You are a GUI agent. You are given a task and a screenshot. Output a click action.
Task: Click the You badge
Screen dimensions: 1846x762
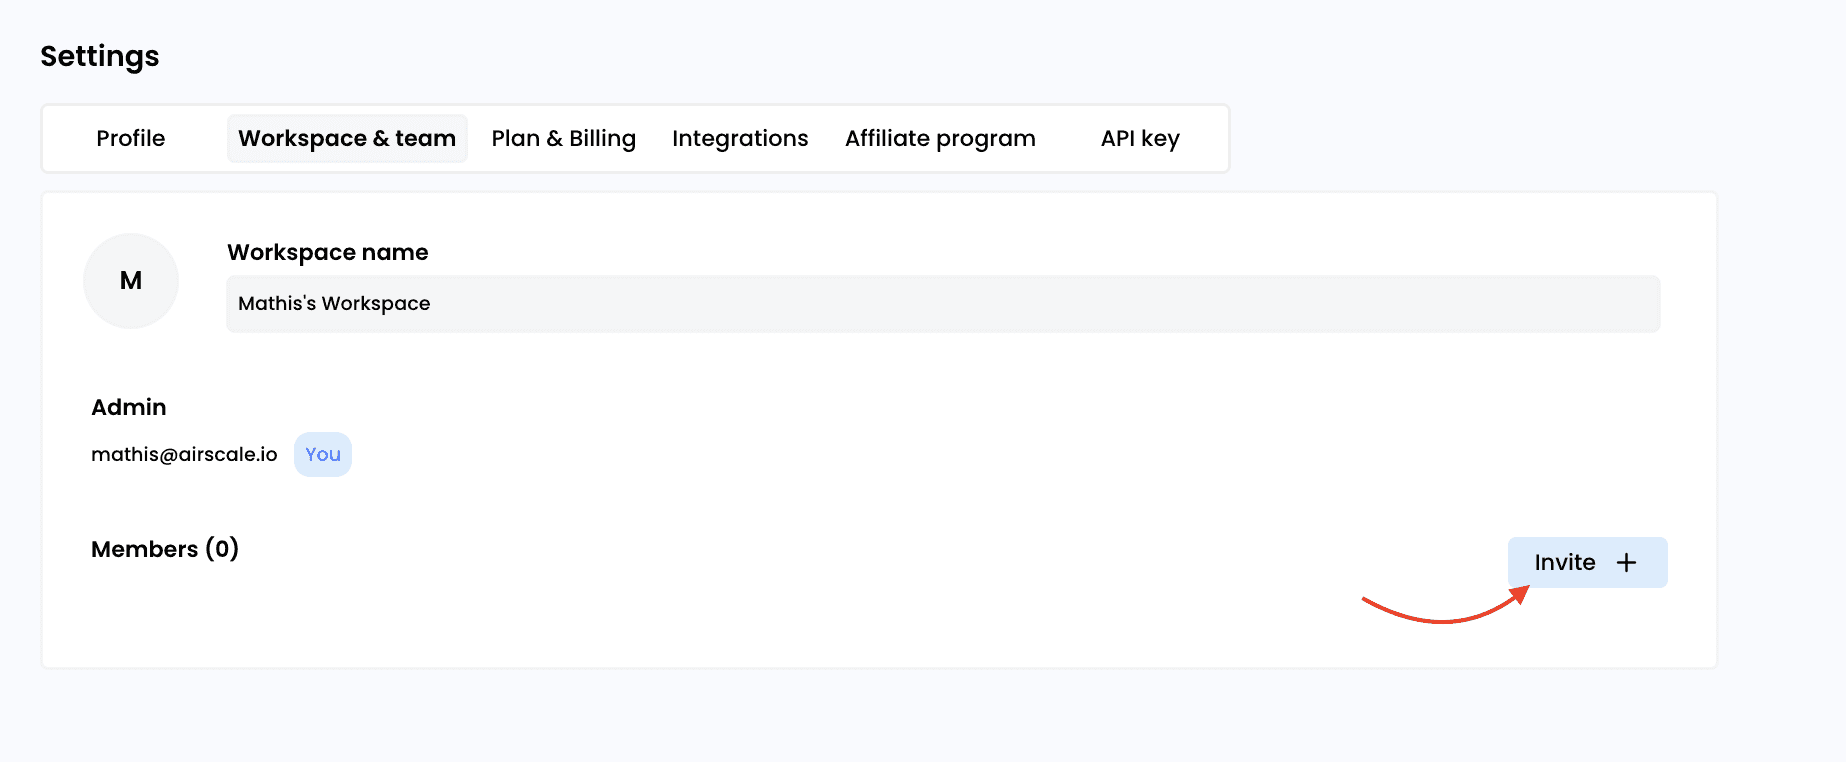[x=323, y=454]
